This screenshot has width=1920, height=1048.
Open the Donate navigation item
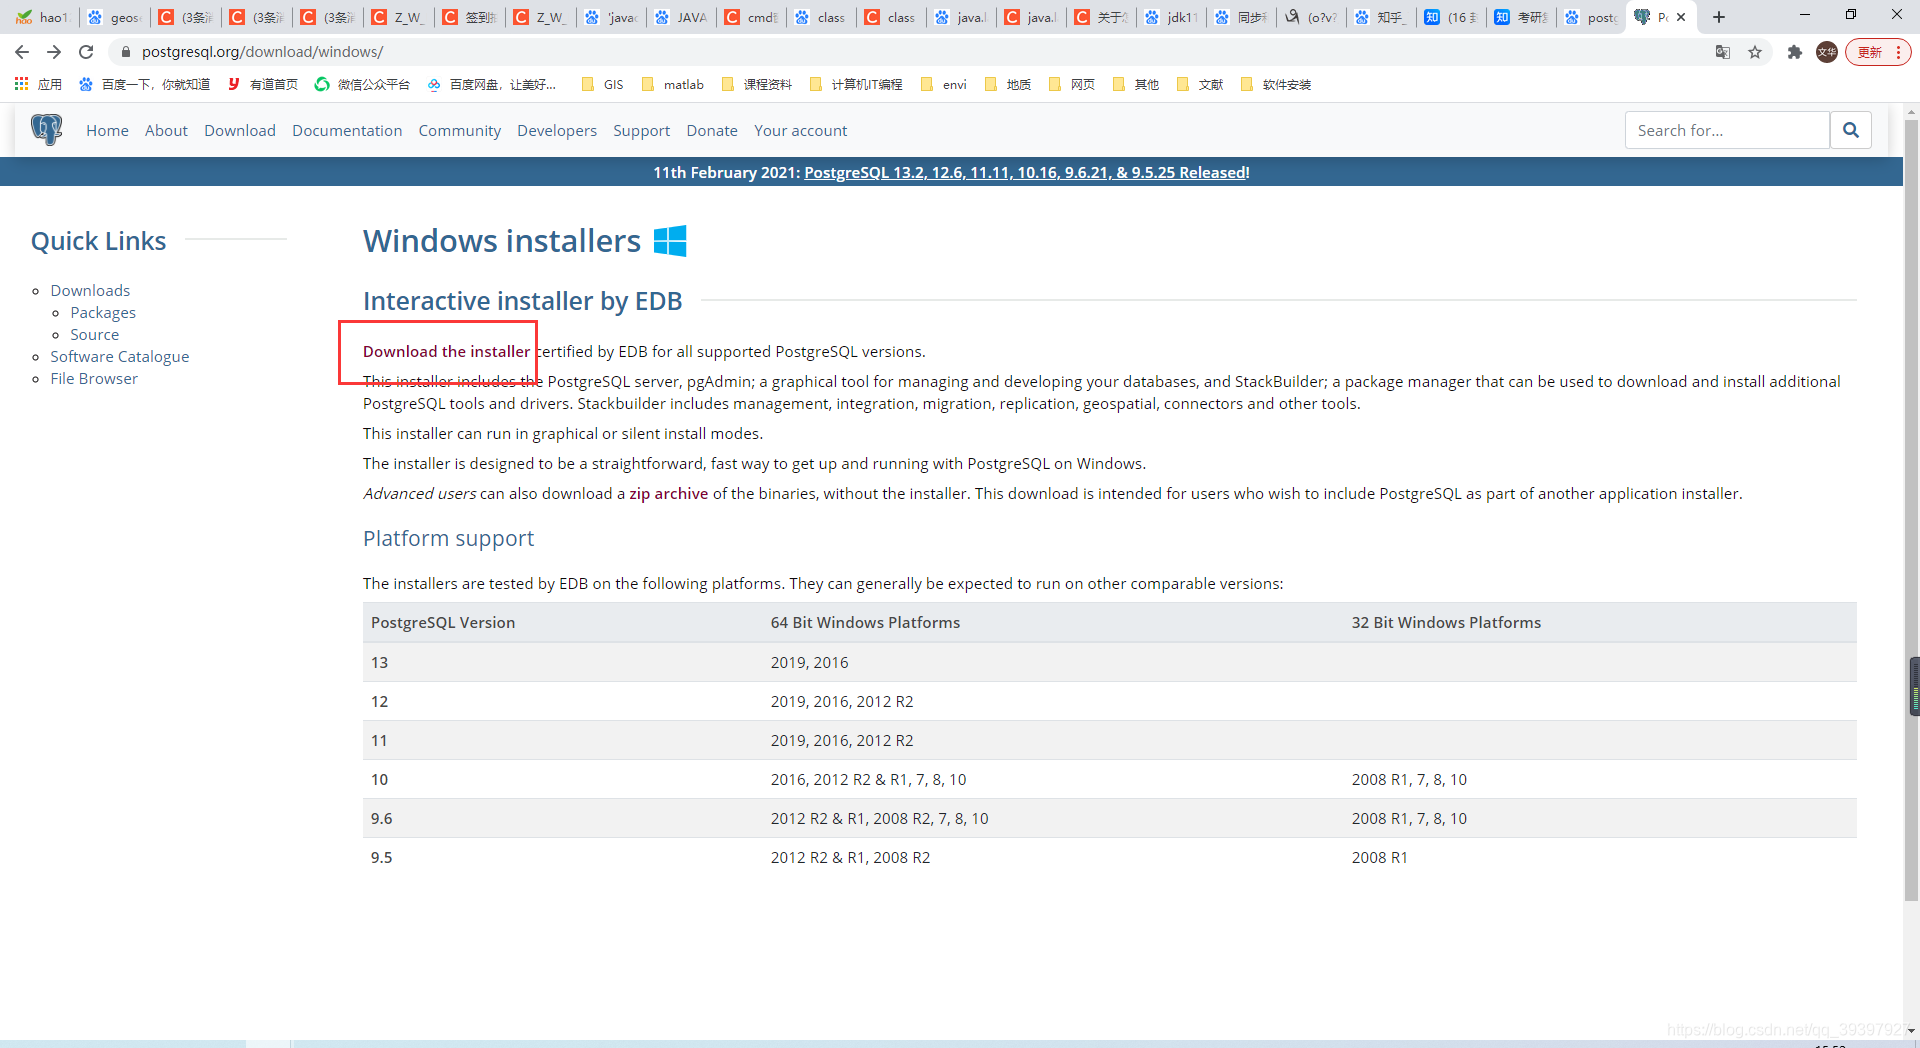[712, 130]
